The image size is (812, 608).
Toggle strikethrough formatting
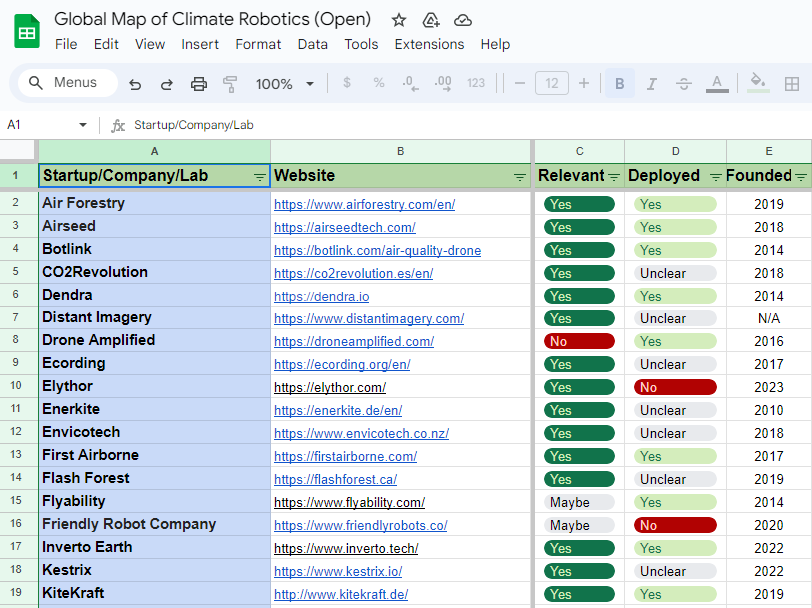click(684, 83)
